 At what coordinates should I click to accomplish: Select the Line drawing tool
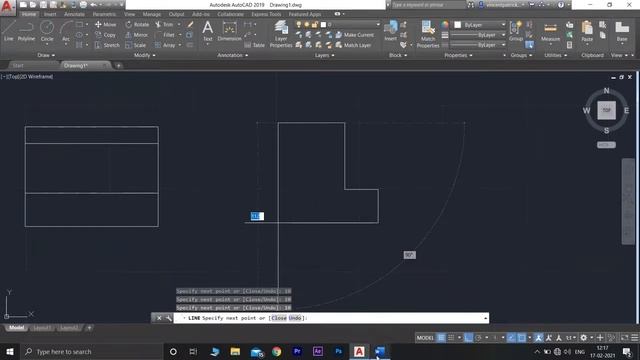[x=9, y=31]
